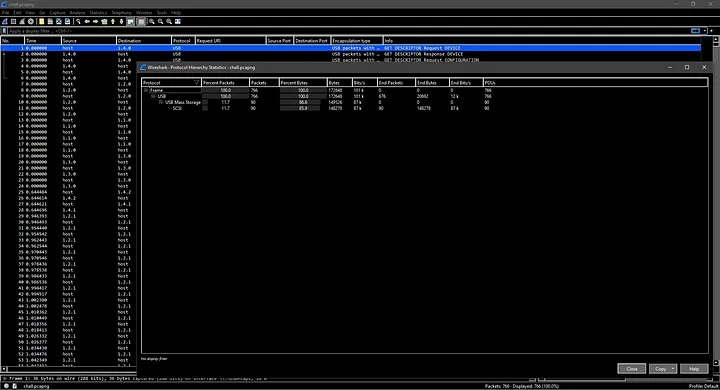Viewport: 720px width, 390px height.
Task: Click the stop capture toolbar icon
Action: point(13,22)
